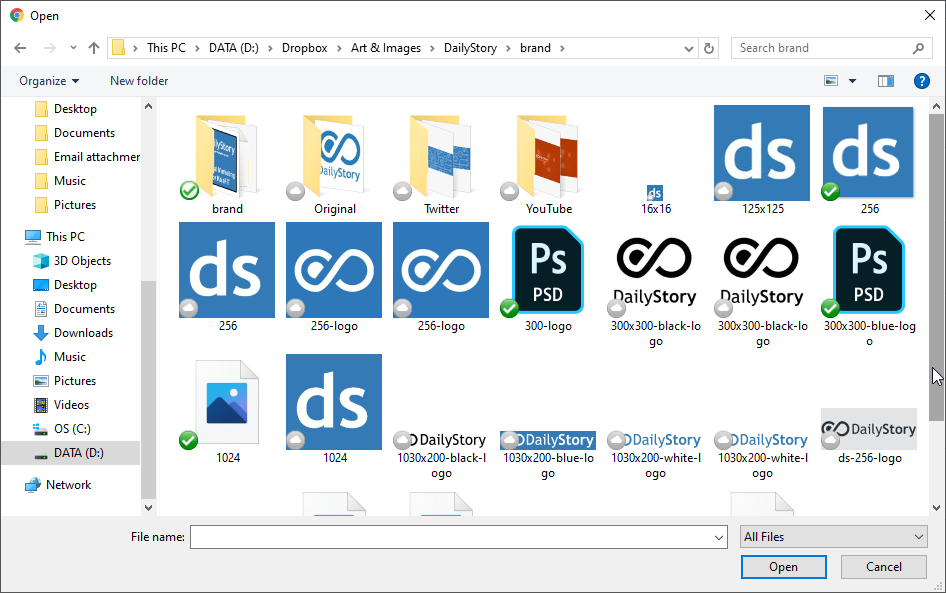Screen dimensions: 946x593
Task: Open the All Files type dropdown
Action: 834,536
